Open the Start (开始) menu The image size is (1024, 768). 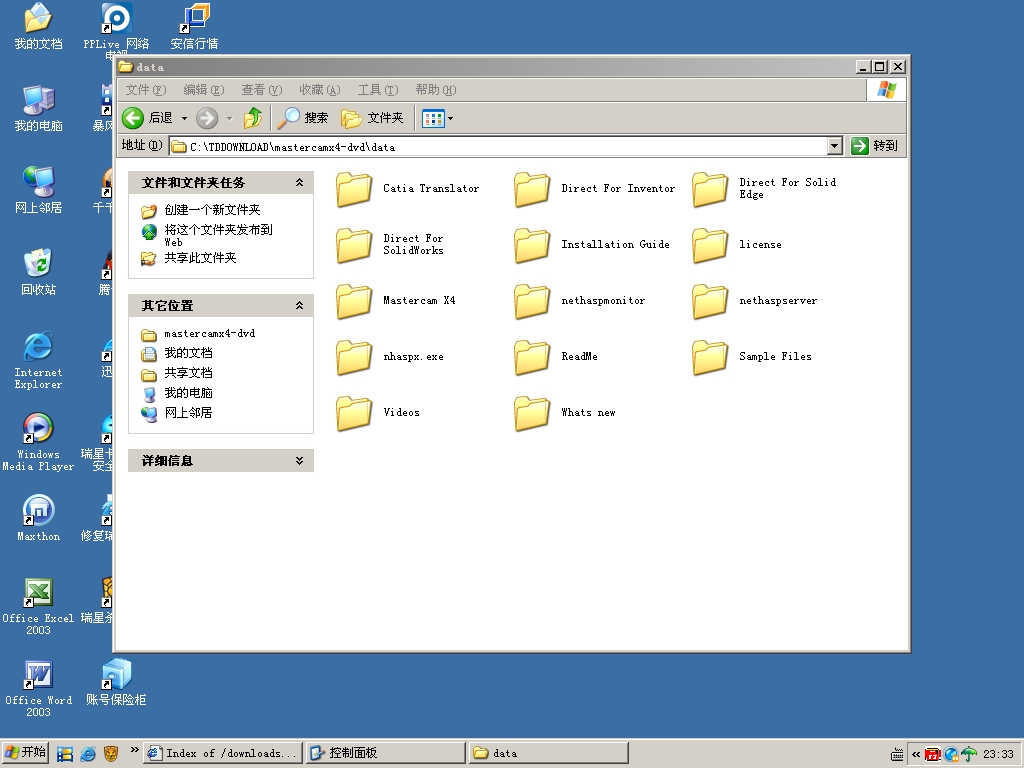(x=25, y=752)
